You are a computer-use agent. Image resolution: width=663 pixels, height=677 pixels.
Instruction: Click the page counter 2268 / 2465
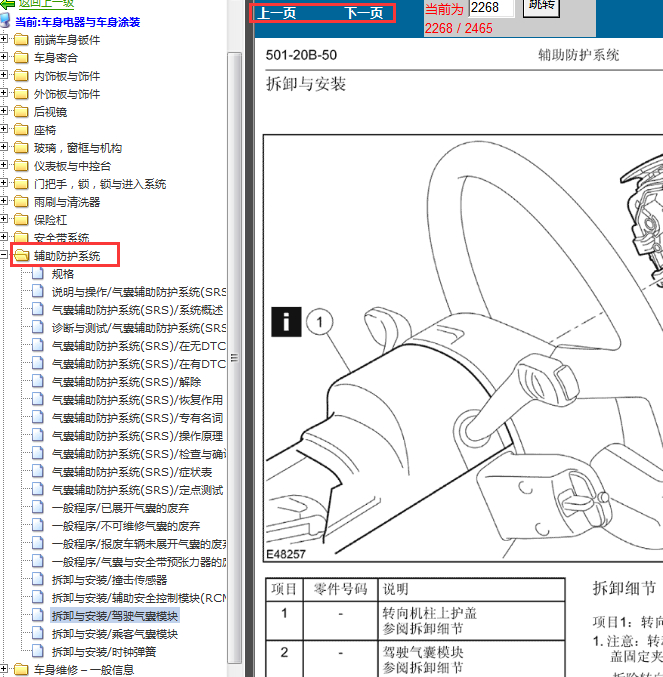(458, 28)
